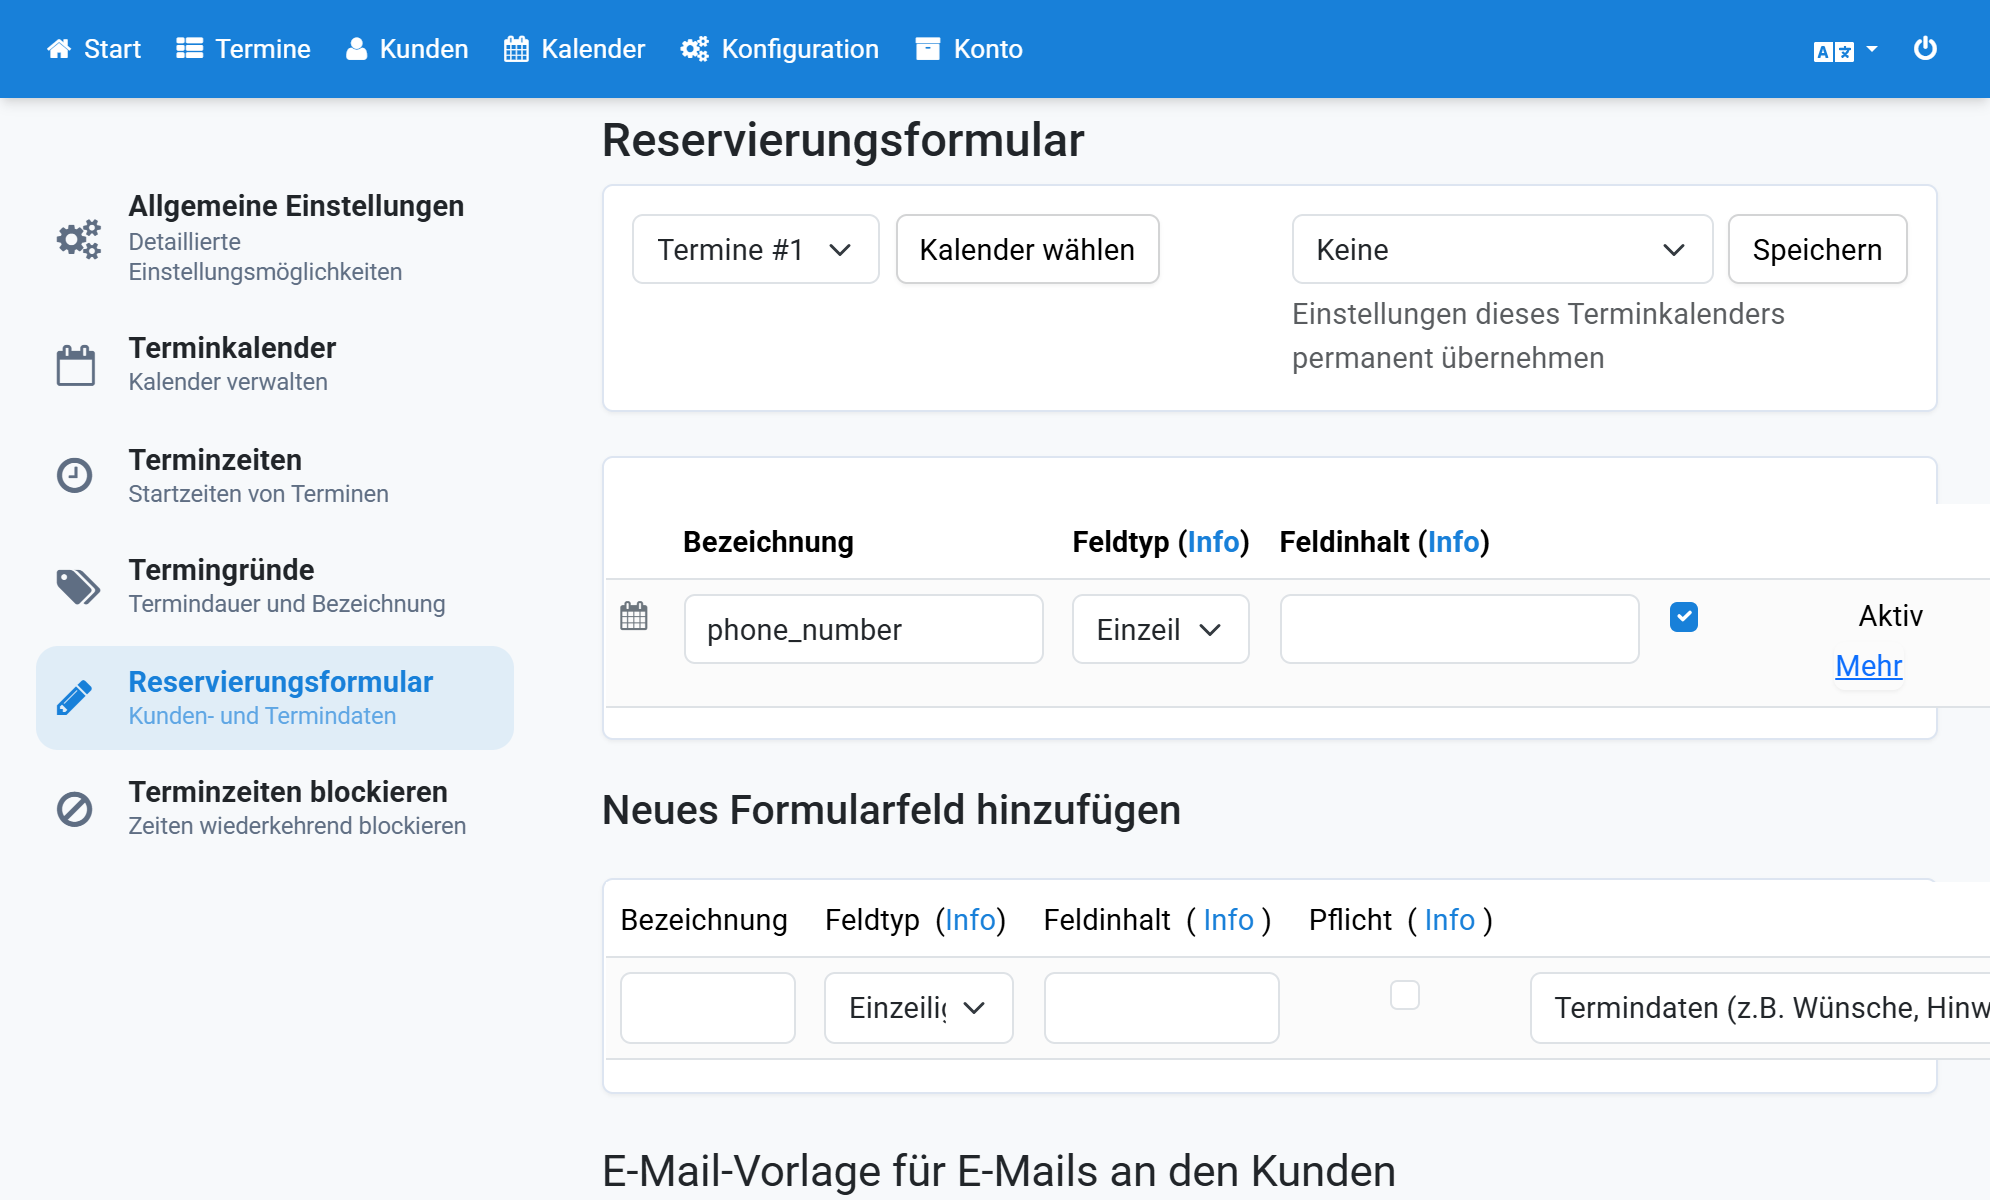Click the Kalender wählen button
The height and width of the screenshot is (1200, 1990).
(1028, 249)
